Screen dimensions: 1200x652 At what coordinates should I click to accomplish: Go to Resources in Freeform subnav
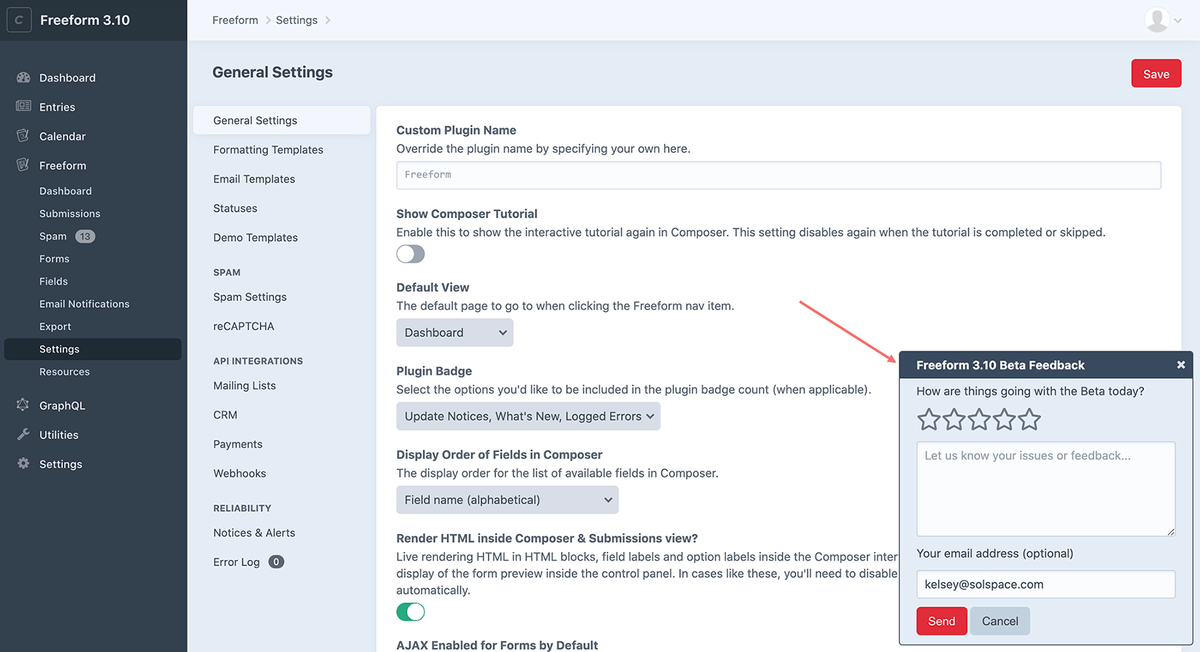pyautogui.click(x=64, y=372)
